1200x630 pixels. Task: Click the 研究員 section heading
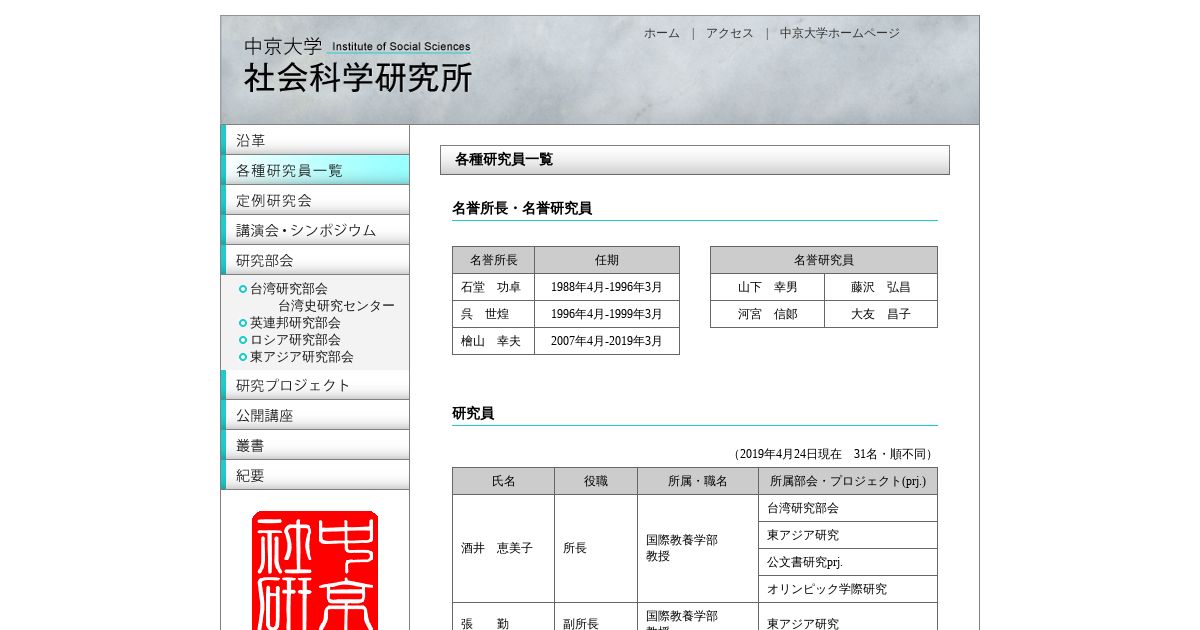[473, 413]
